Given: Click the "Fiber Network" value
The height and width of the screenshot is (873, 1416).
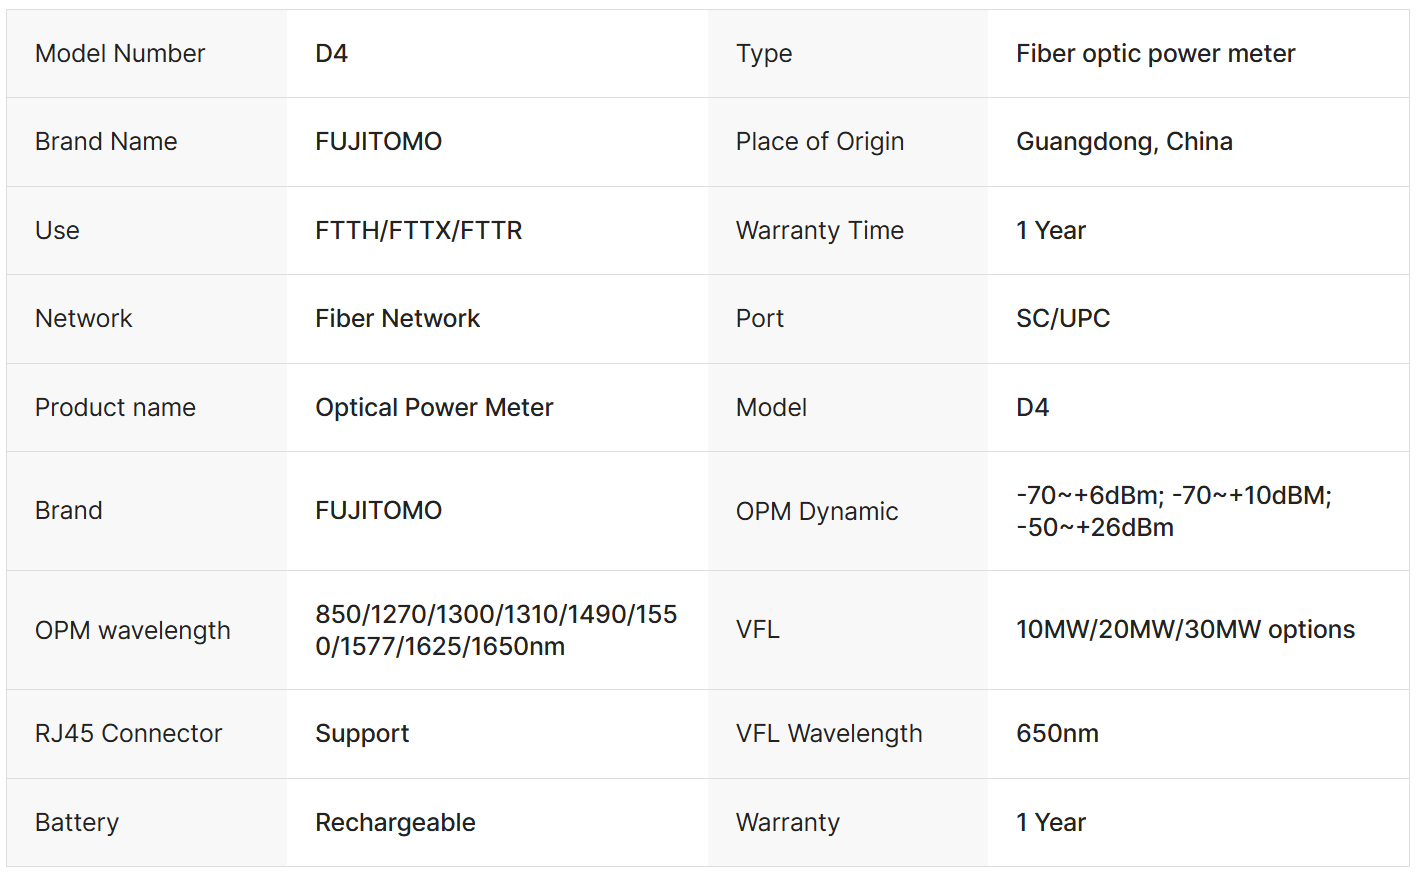Looking at the screenshot, I should pyautogui.click(x=397, y=319).
